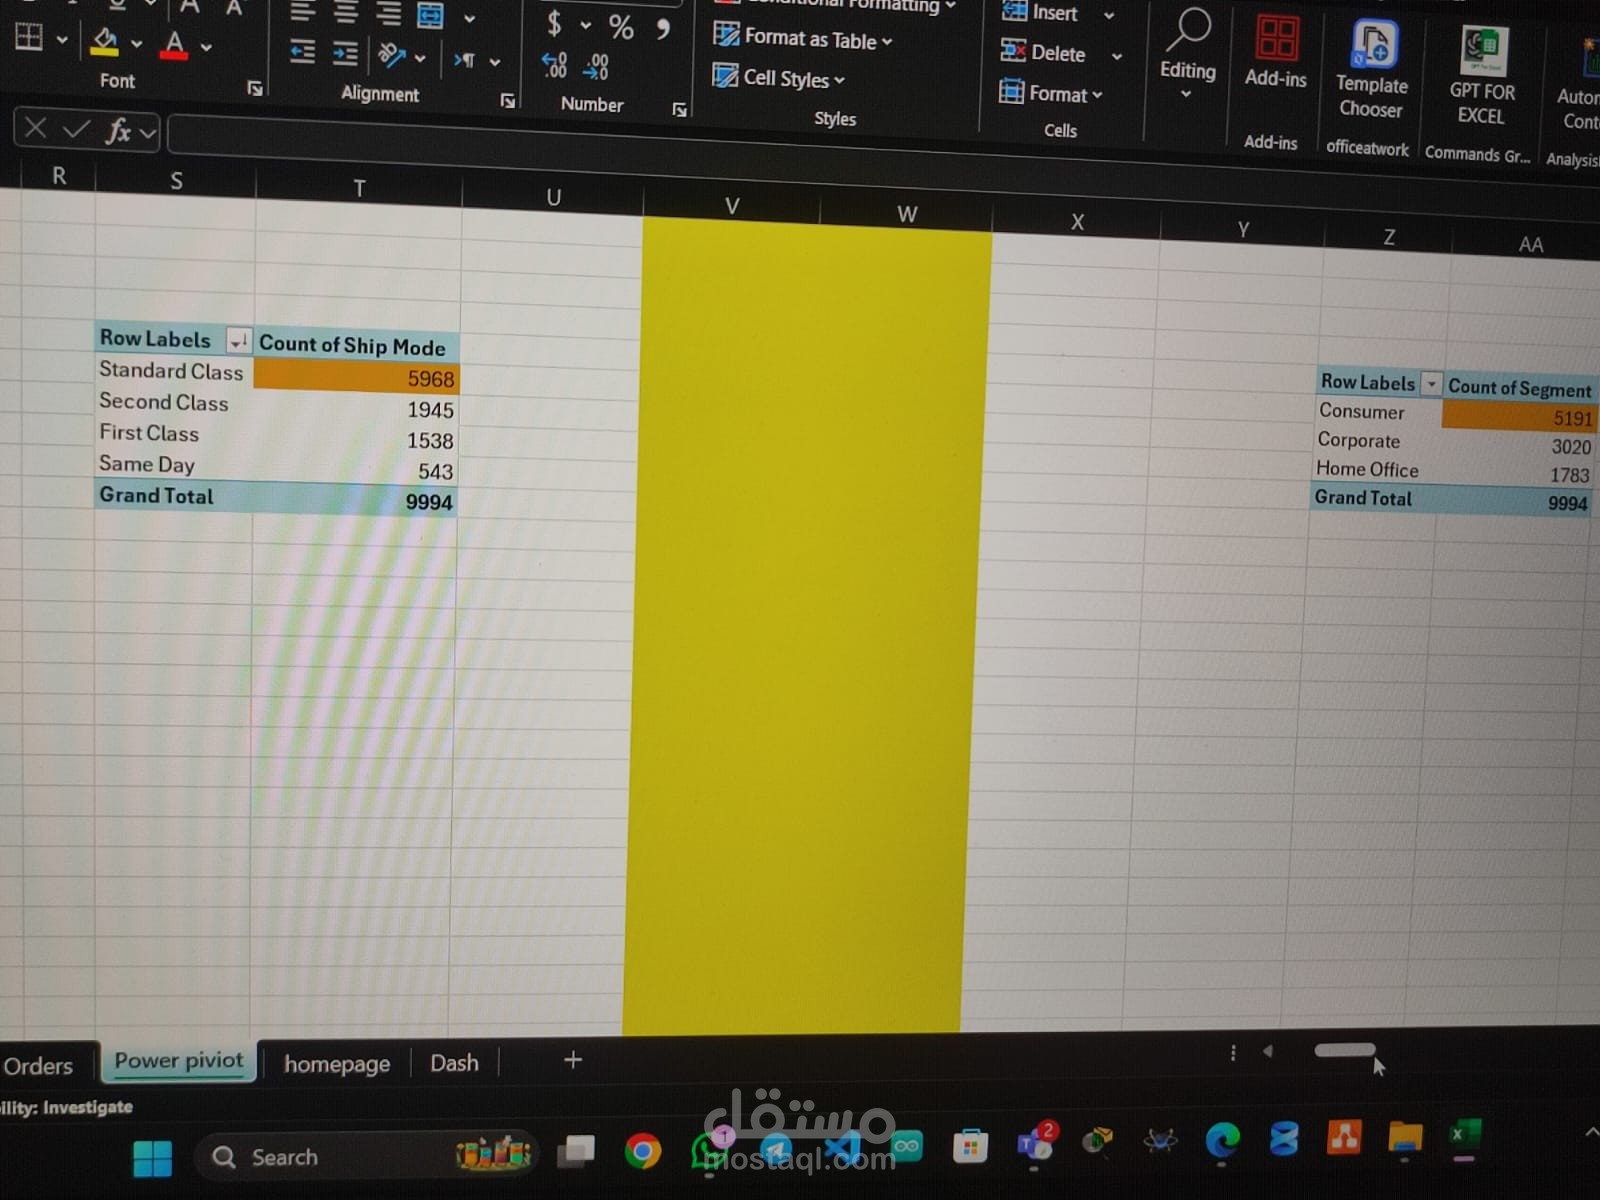The height and width of the screenshot is (1200, 1600).
Task: Open Google Chrome from the taskbar
Action: tap(643, 1152)
